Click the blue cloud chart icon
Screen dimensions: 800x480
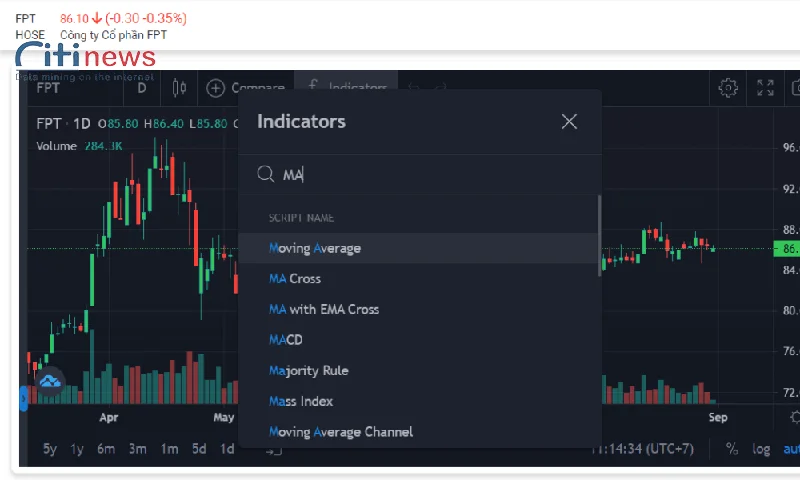coord(50,381)
